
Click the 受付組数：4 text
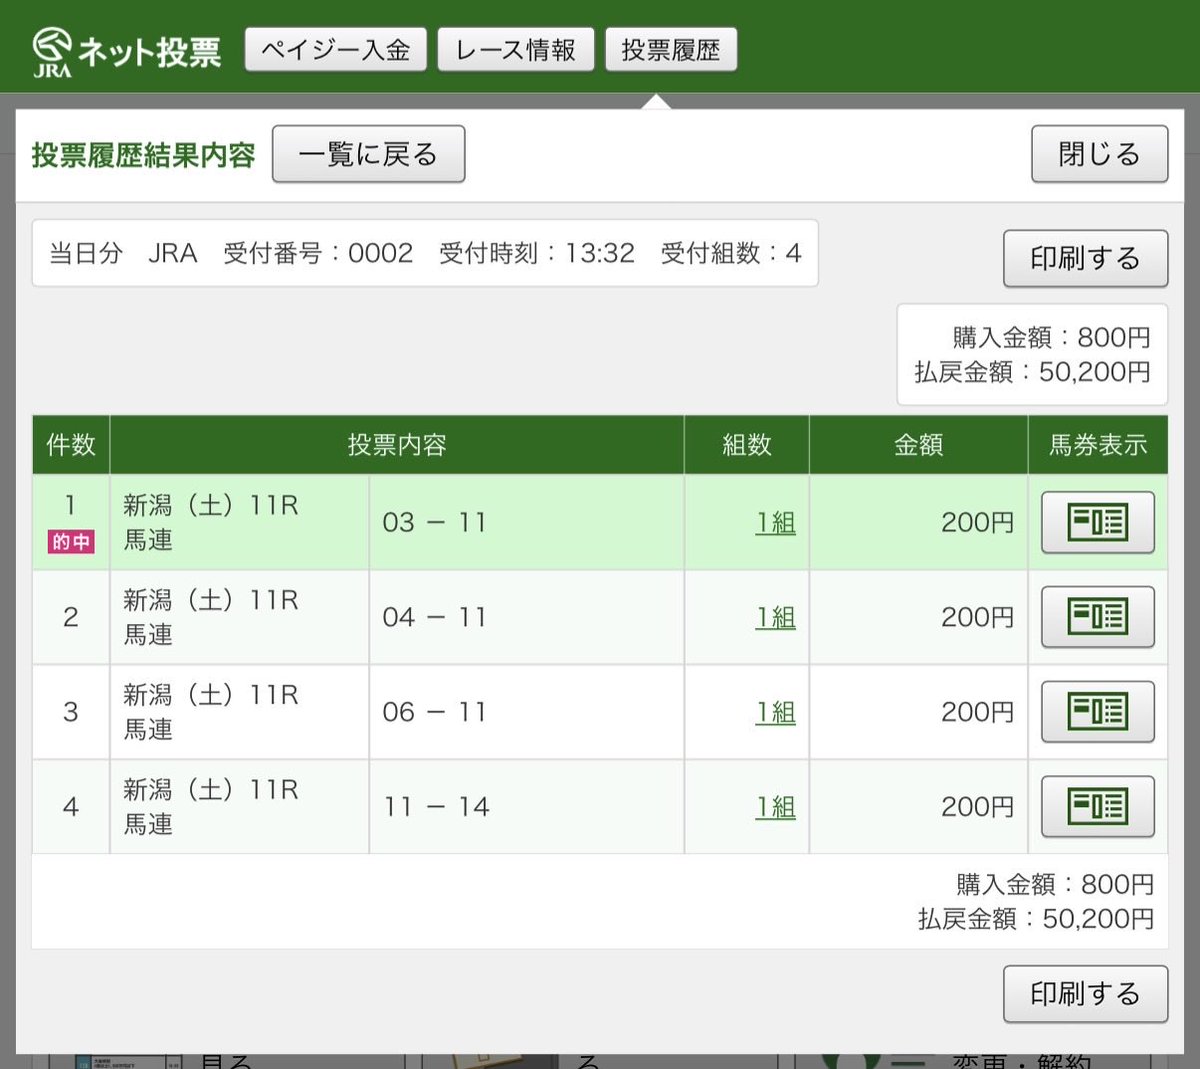tap(731, 253)
